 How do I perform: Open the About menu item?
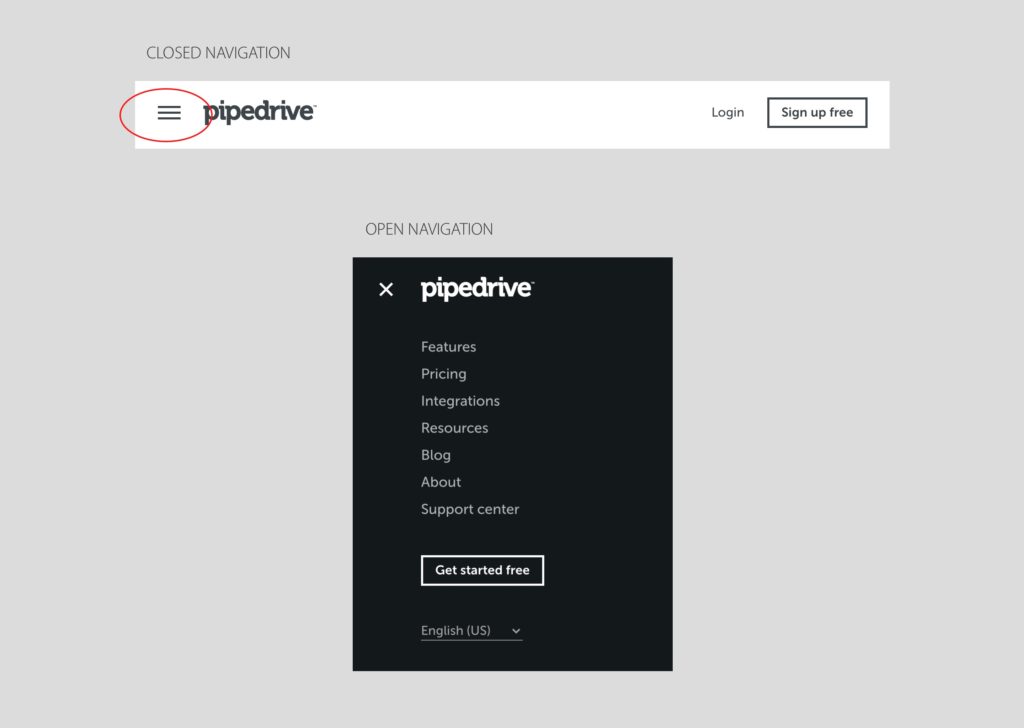(441, 482)
